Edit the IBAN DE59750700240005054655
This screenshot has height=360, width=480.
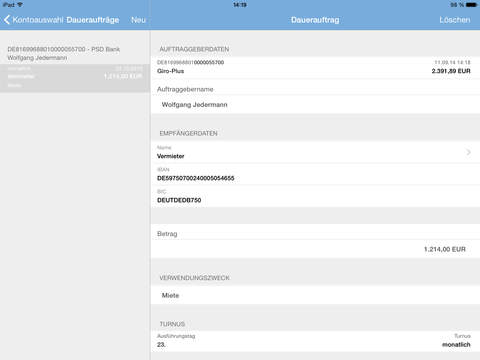tap(315, 174)
